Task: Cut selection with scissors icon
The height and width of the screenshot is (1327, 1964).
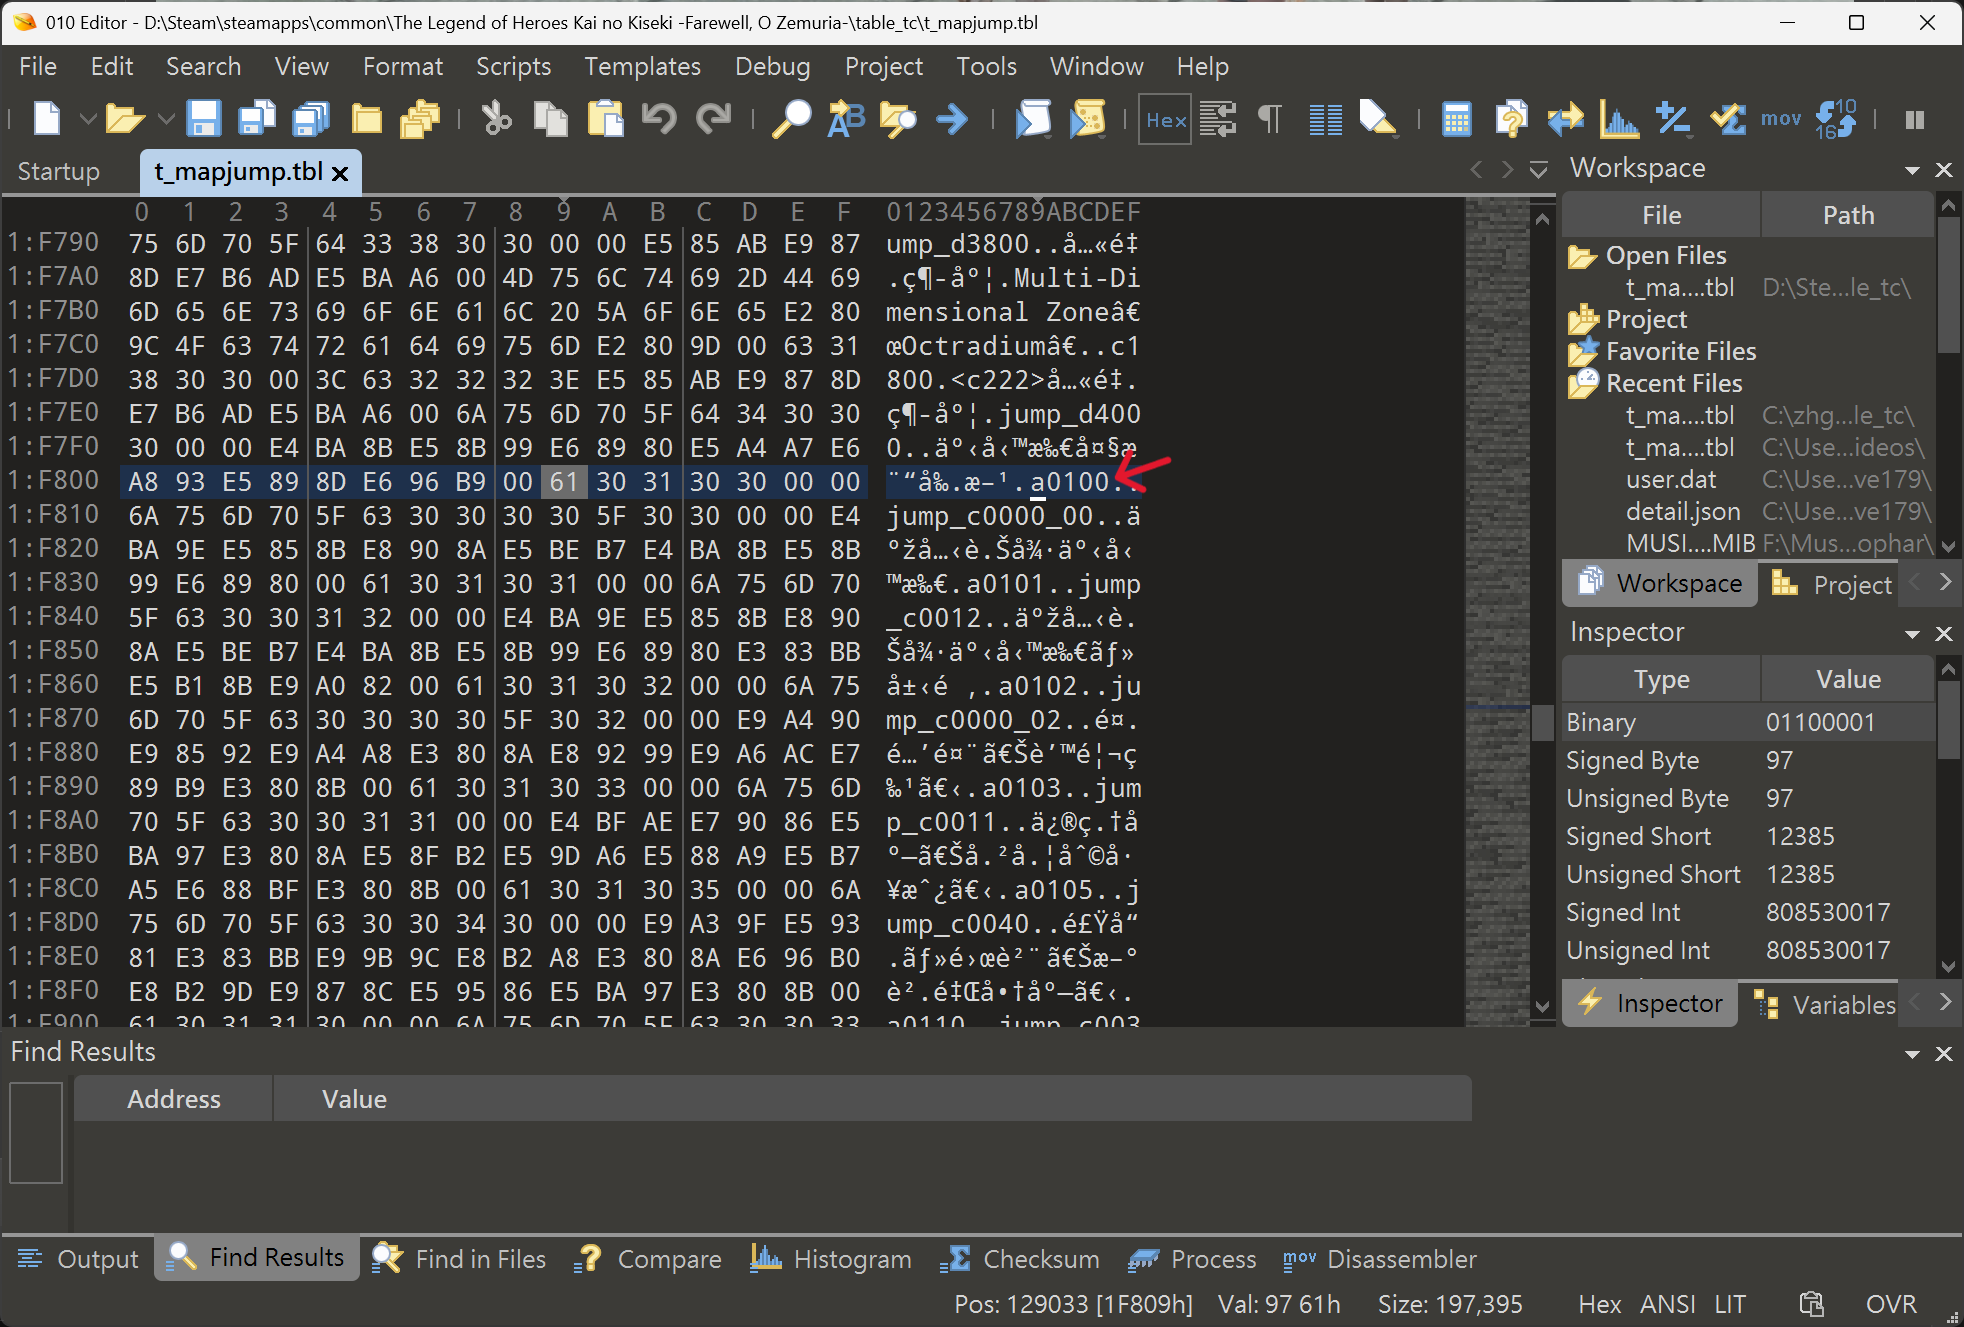Action: click(496, 119)
